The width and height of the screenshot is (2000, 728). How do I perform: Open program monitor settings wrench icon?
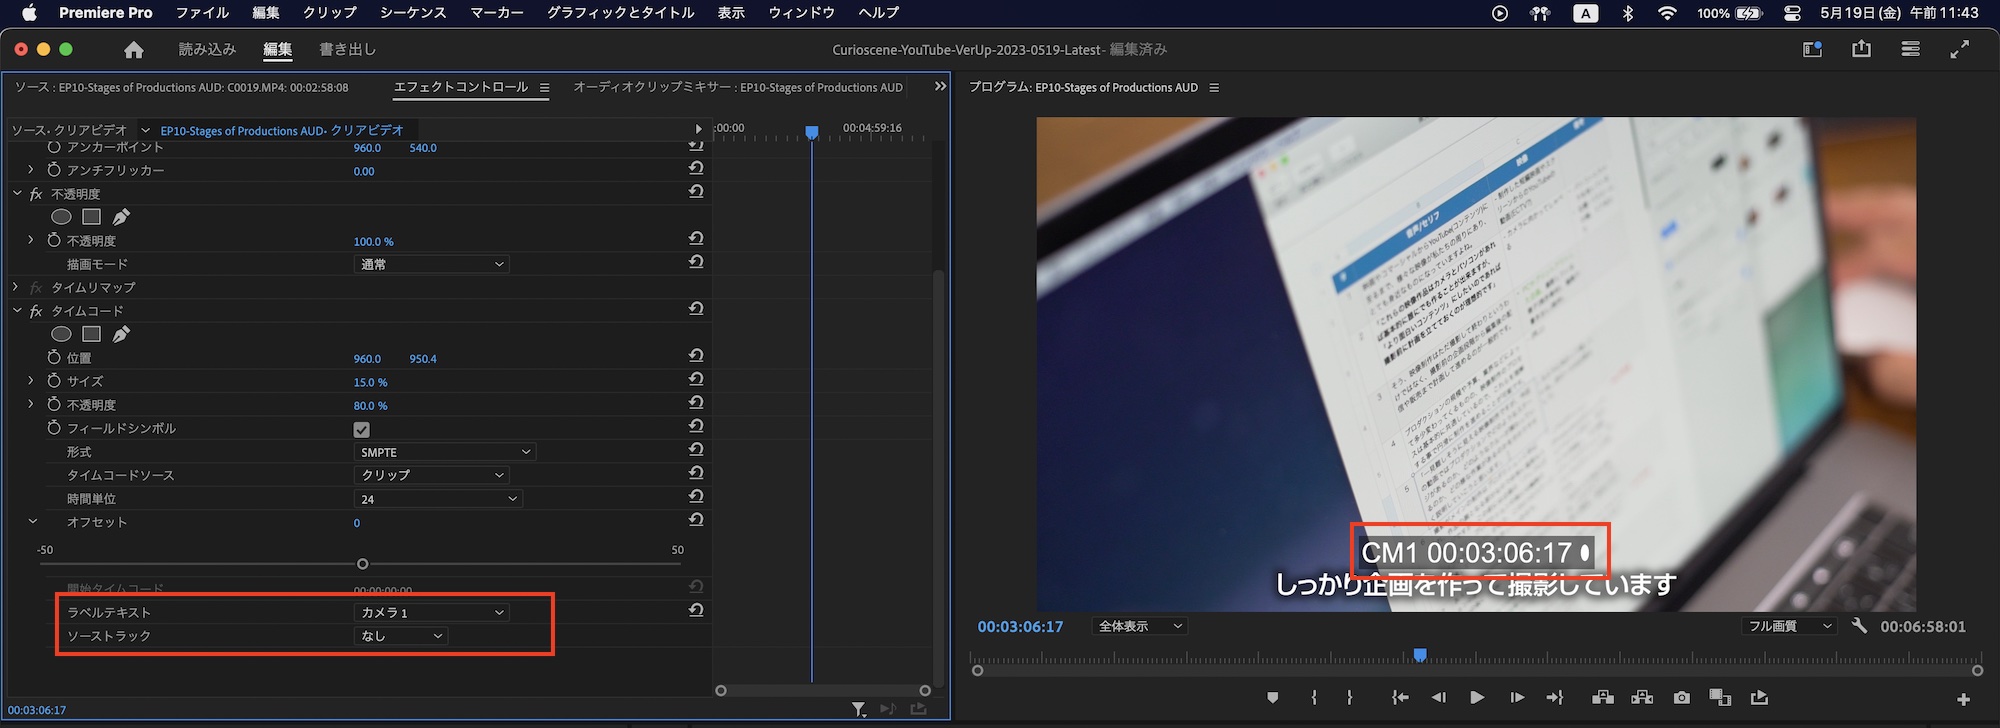[x=1859, y=626]
